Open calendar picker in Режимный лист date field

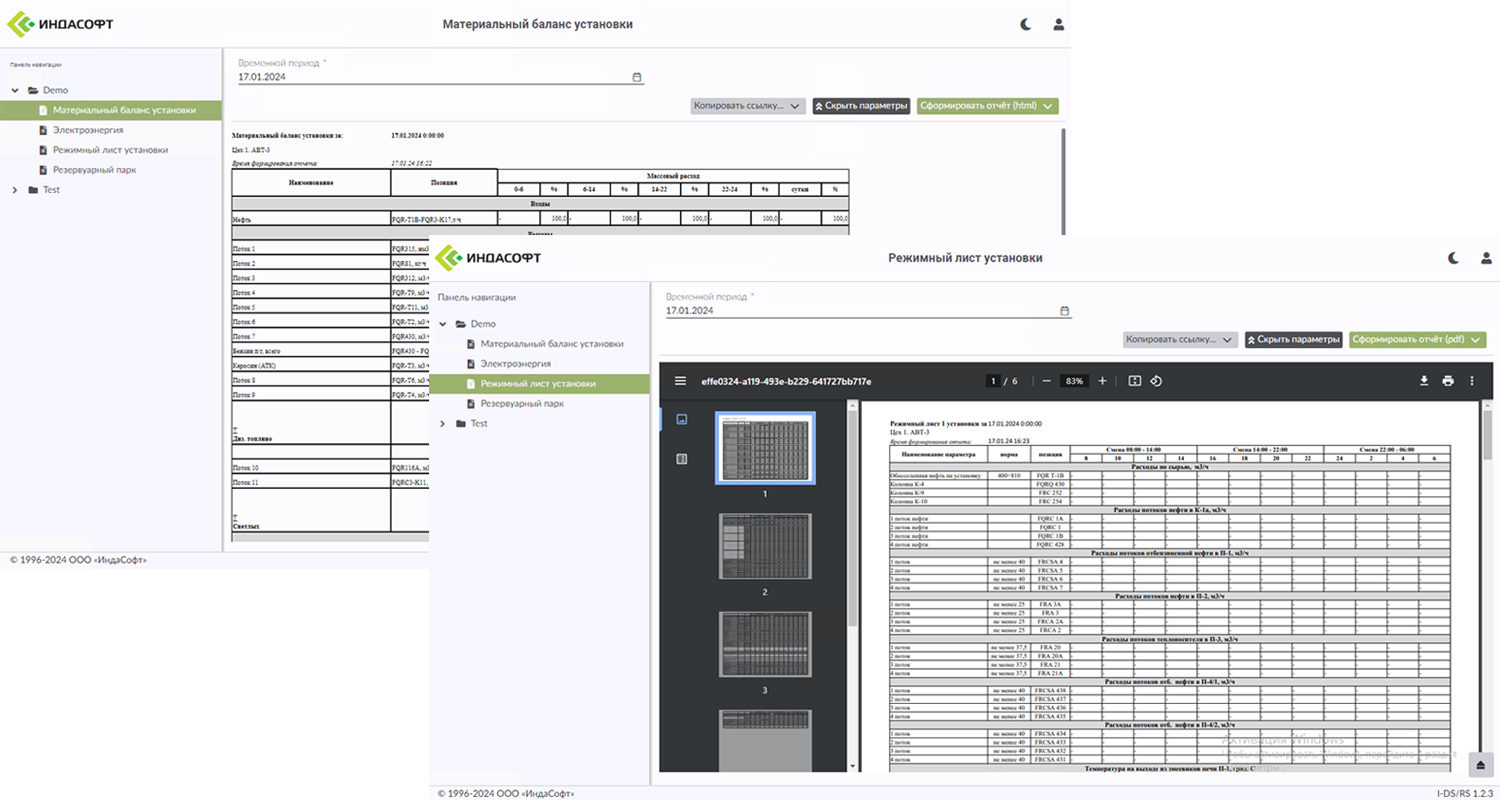point(1064,311)
